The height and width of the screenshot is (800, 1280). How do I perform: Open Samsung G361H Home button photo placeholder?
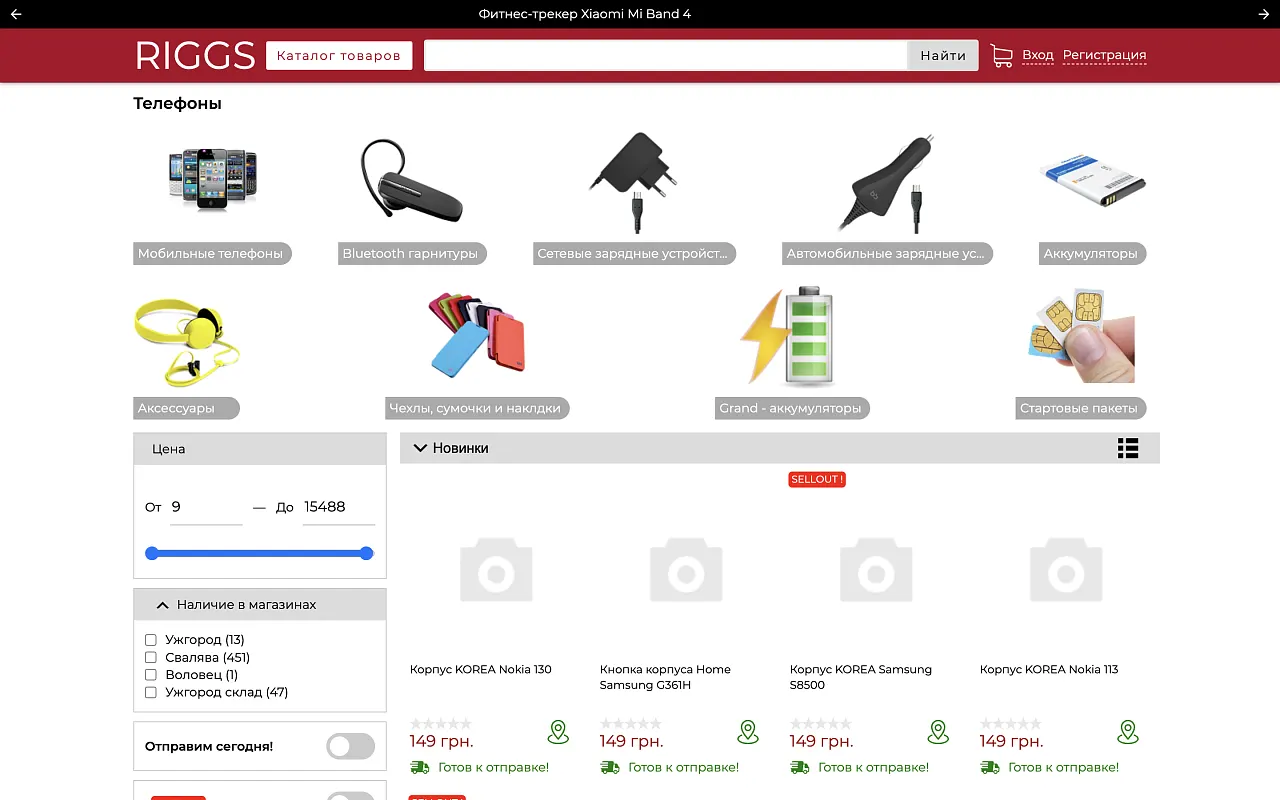pos(686,570)
